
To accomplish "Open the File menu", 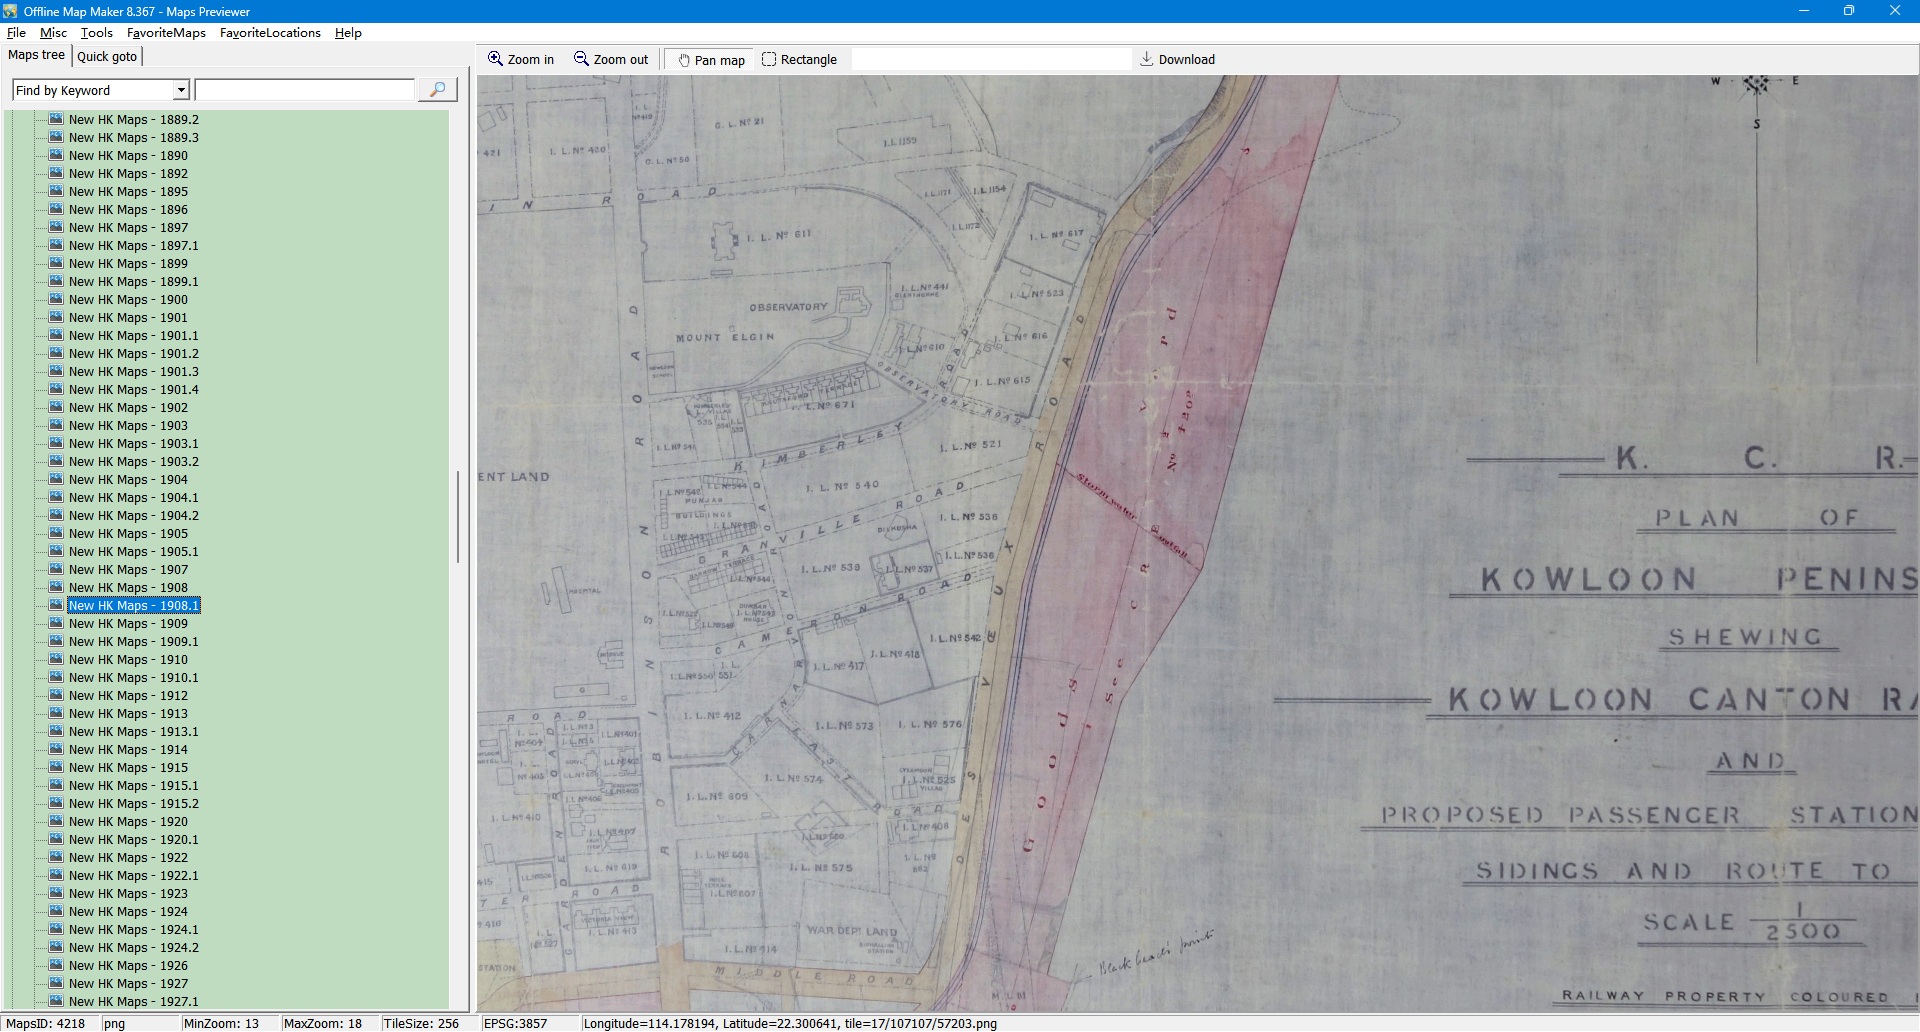I will 16,33.
